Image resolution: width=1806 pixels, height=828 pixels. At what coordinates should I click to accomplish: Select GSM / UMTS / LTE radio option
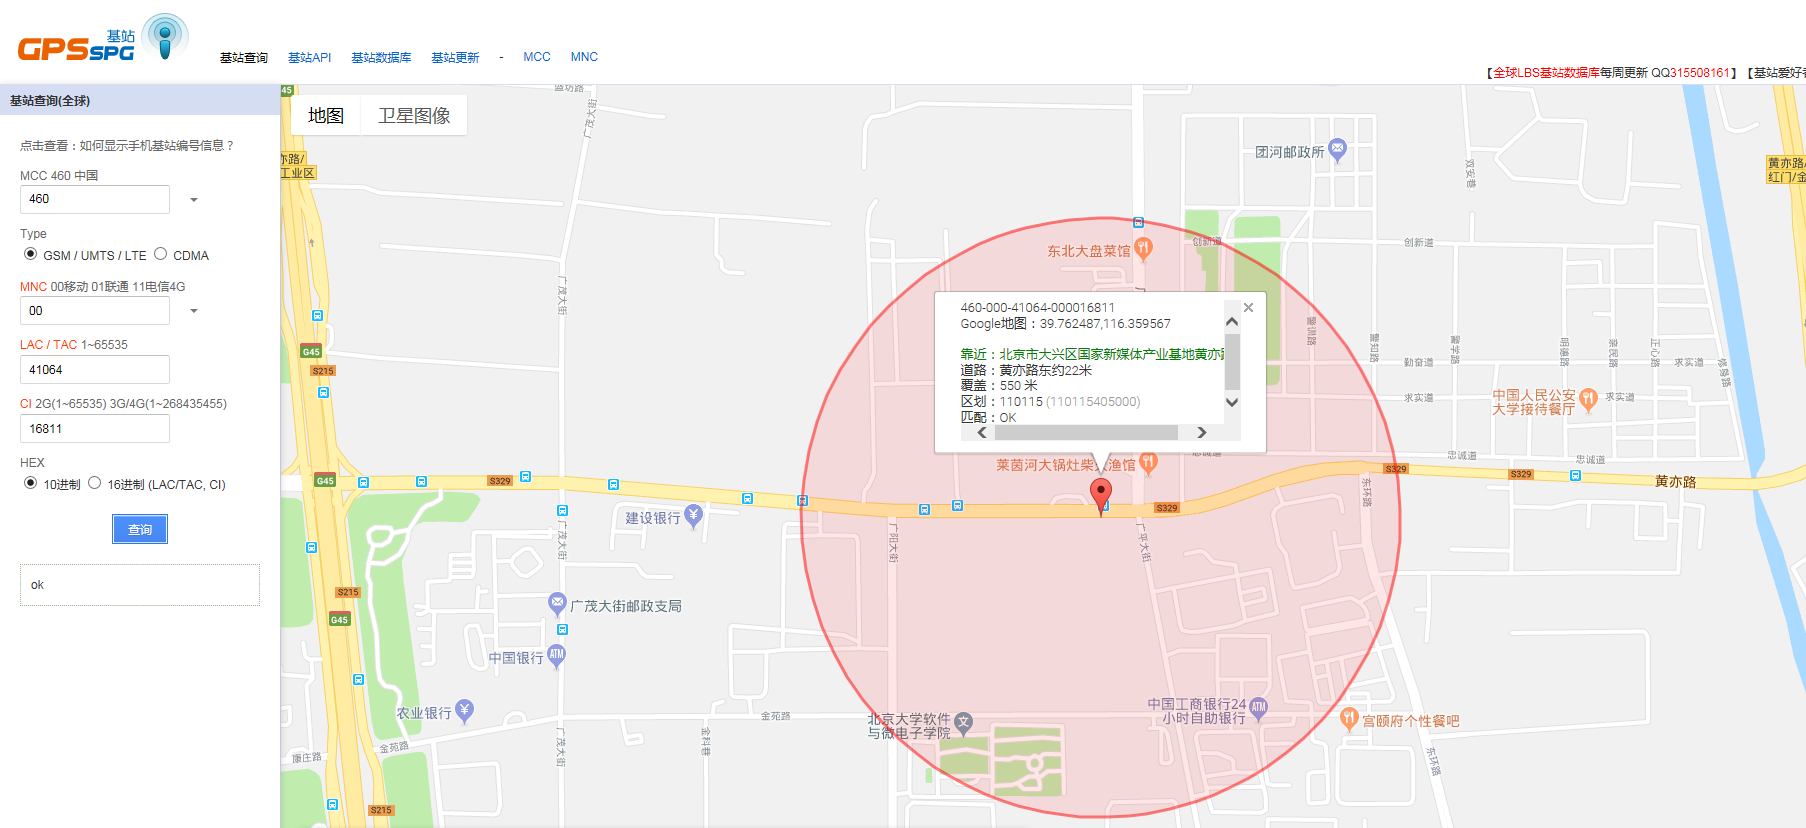[31, 254]
